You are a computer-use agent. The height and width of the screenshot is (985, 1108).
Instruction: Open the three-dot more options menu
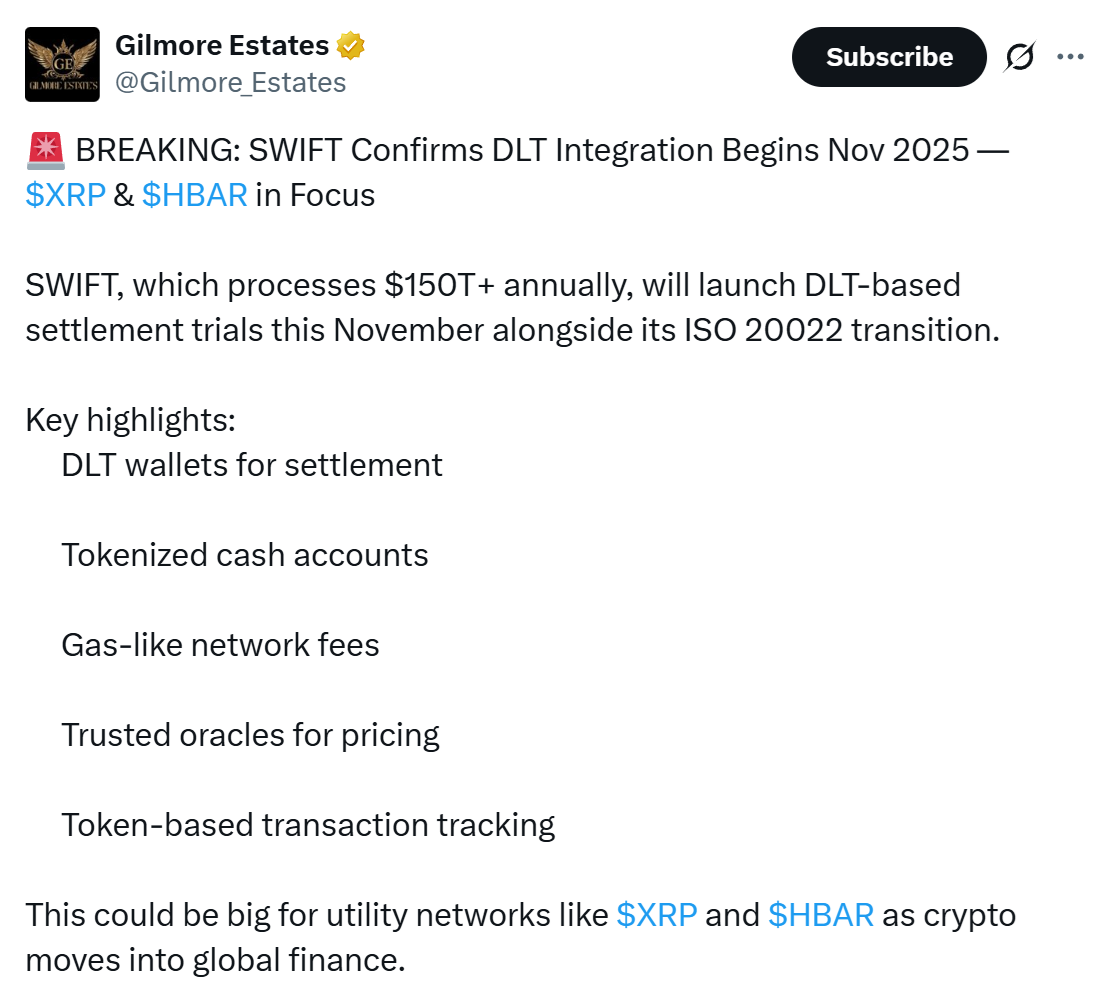1070,57
